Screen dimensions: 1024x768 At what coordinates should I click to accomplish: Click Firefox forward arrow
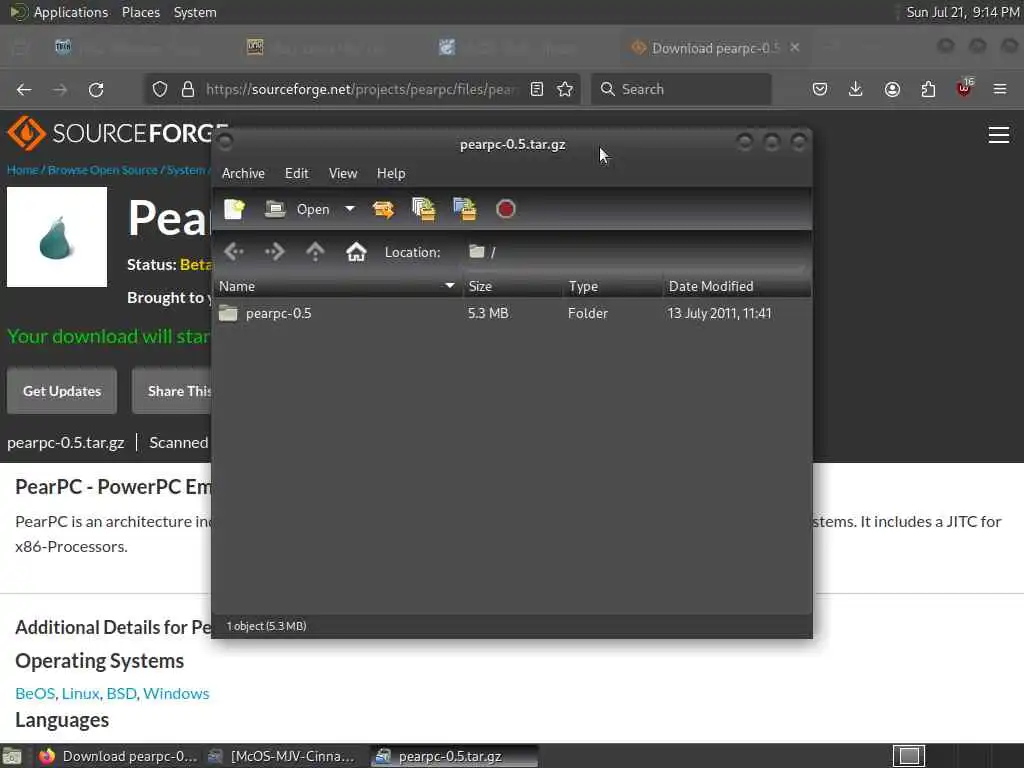pyautogui.click(x=60, y=89)
